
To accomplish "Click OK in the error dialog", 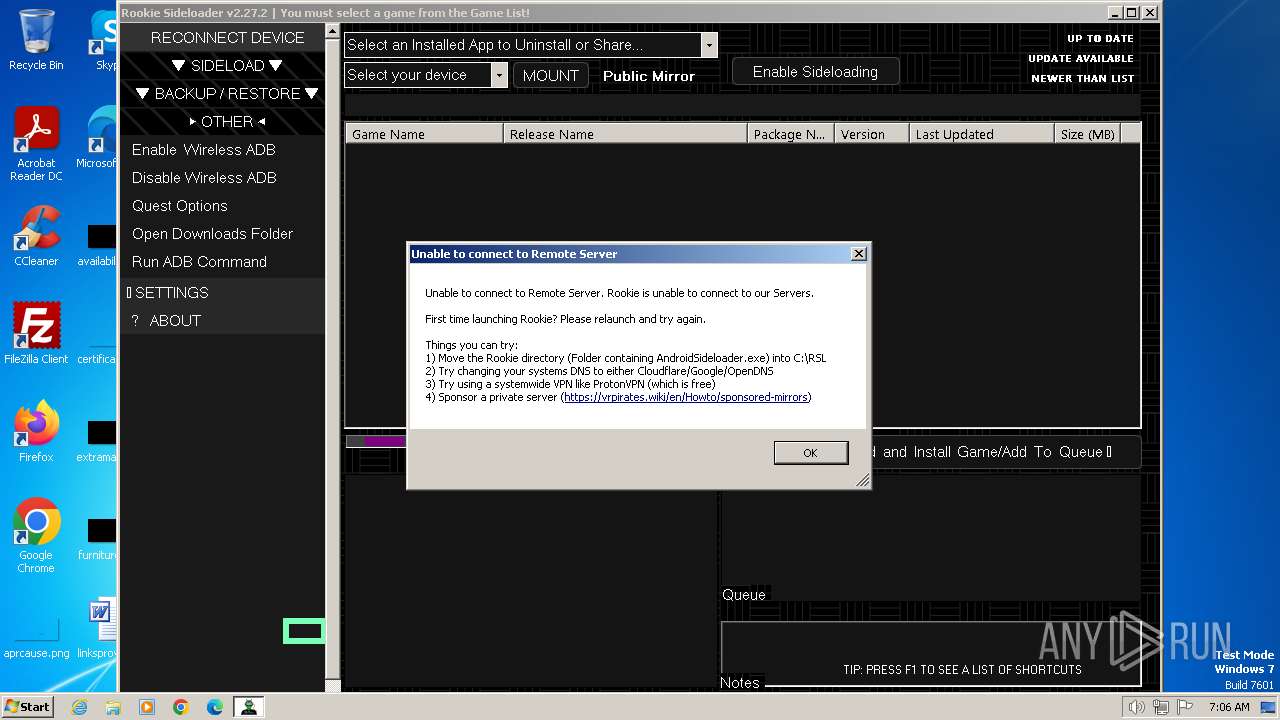I will (811, 453).
